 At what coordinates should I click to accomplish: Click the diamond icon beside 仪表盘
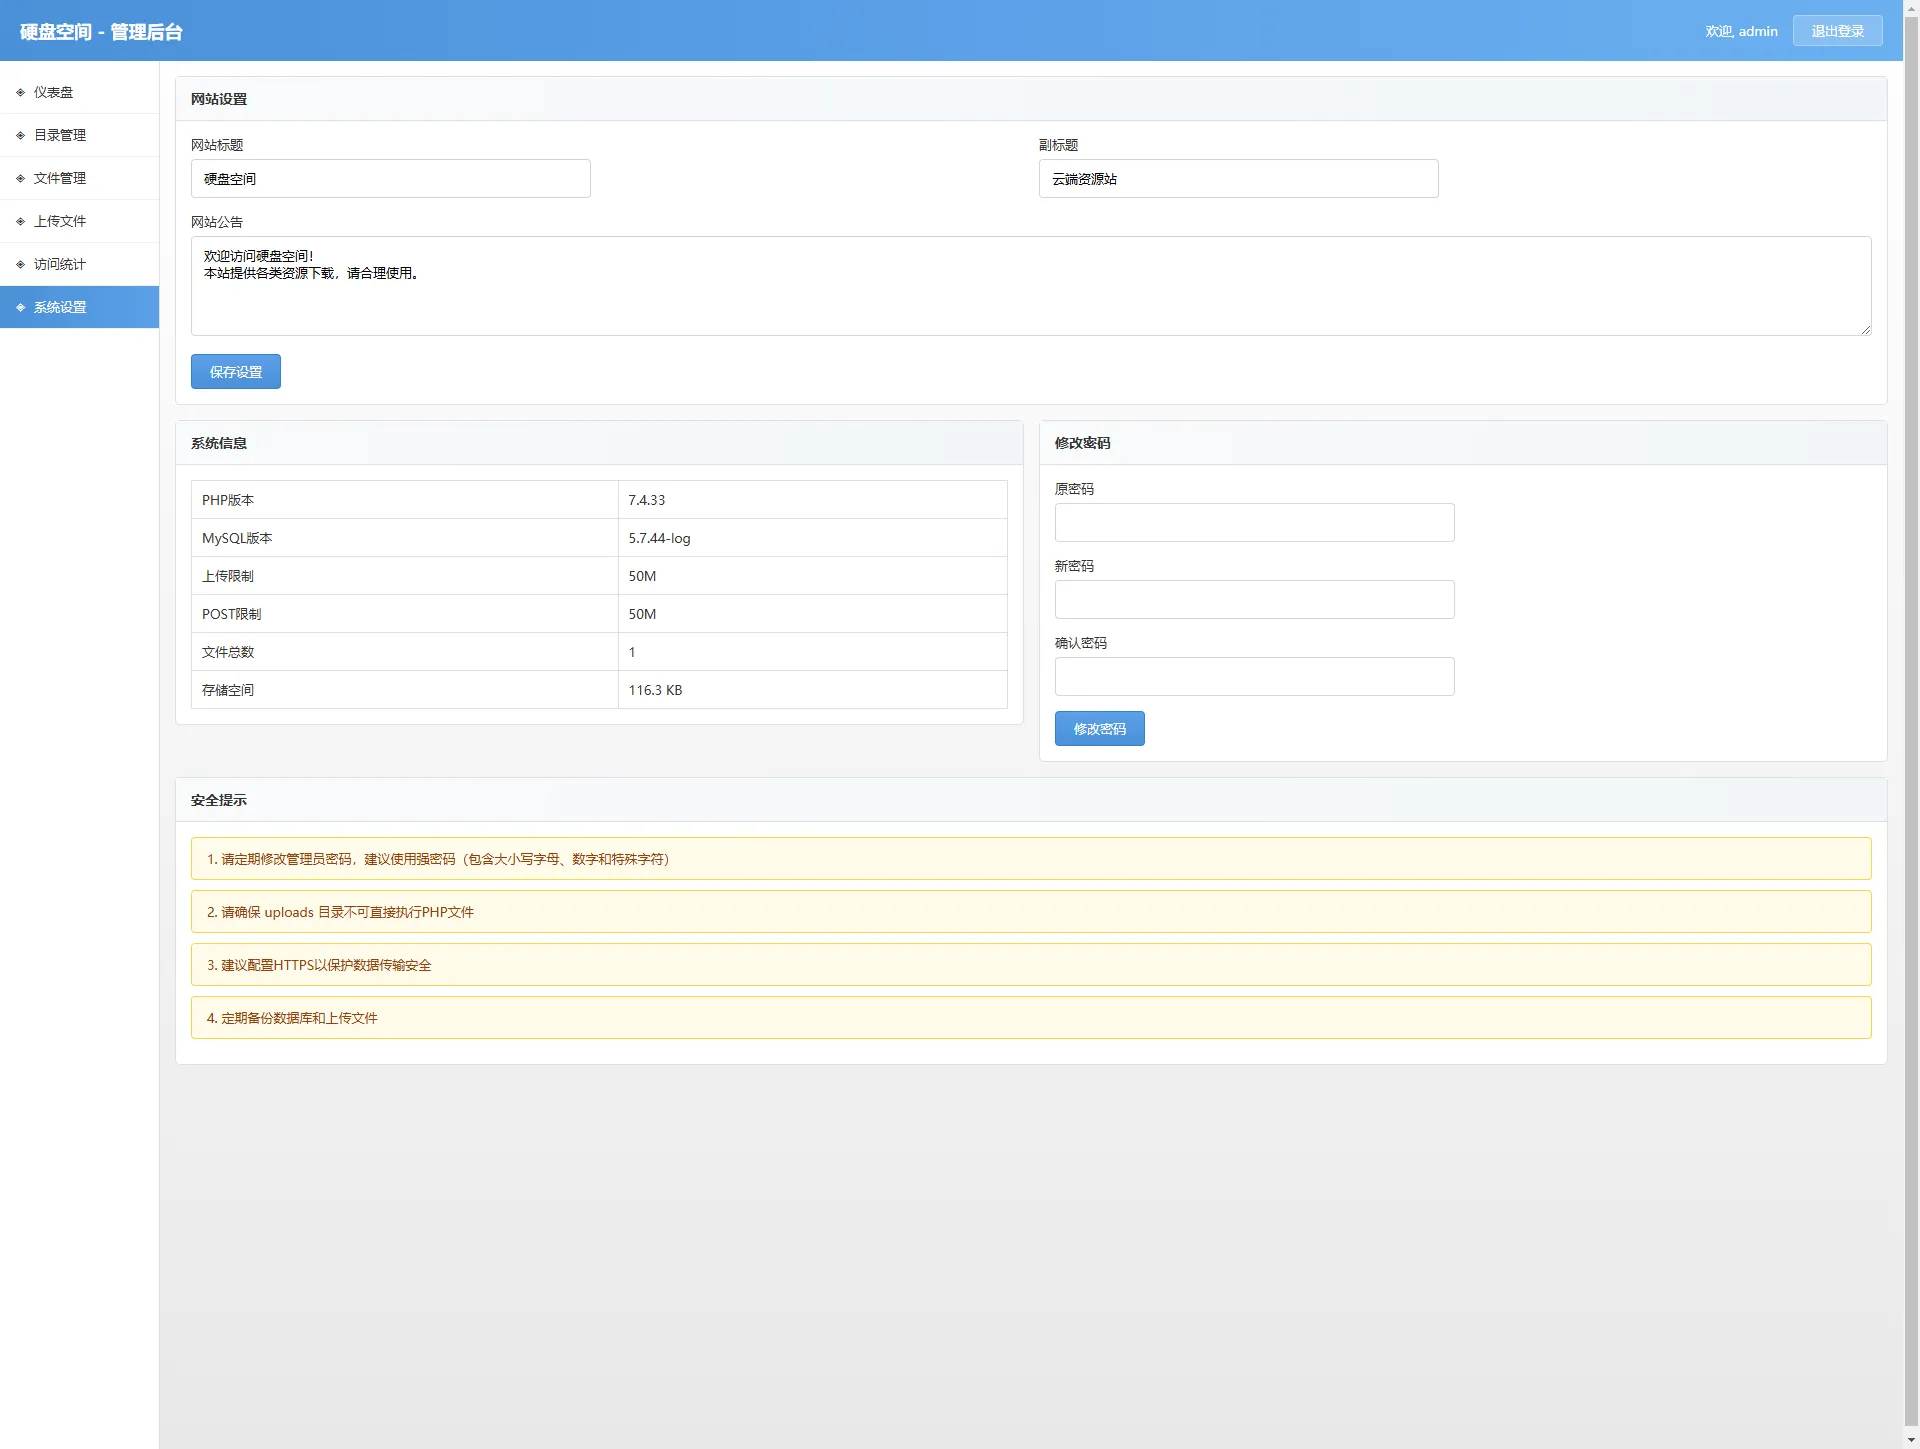pos(20,92)
